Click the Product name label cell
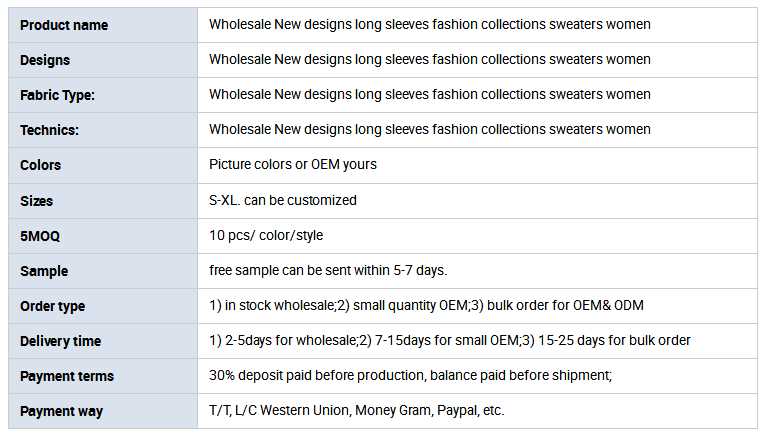This screenshot has height=436, width=776. click(64, 25)
